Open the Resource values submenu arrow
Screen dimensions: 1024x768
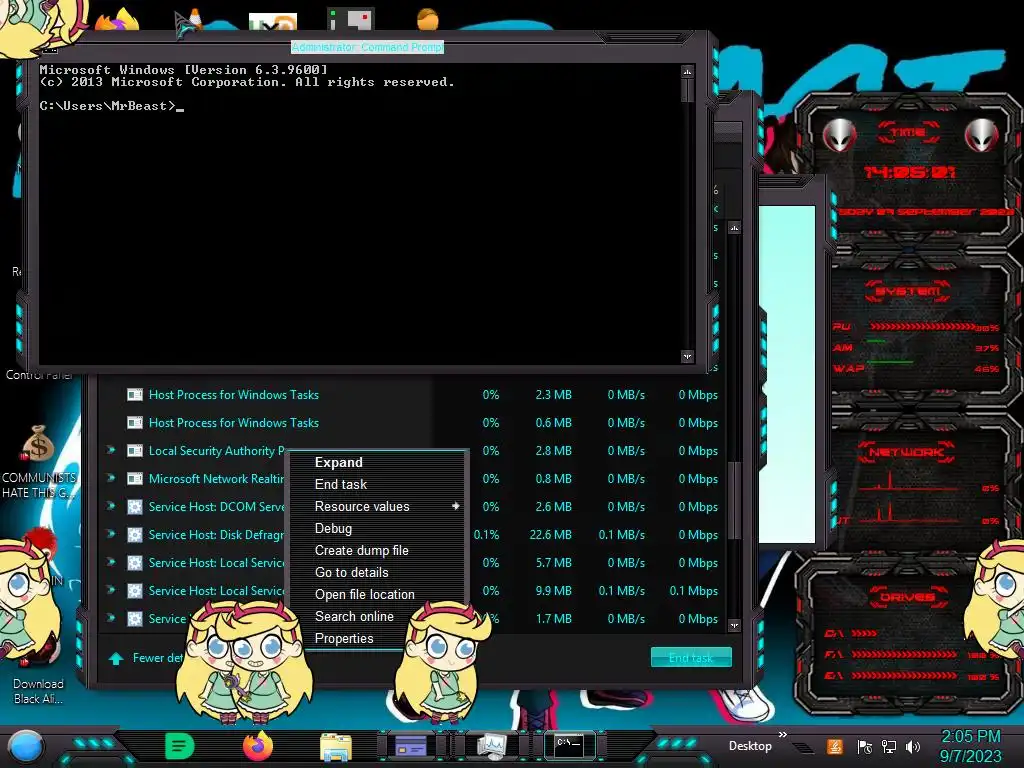pos(455,506)
